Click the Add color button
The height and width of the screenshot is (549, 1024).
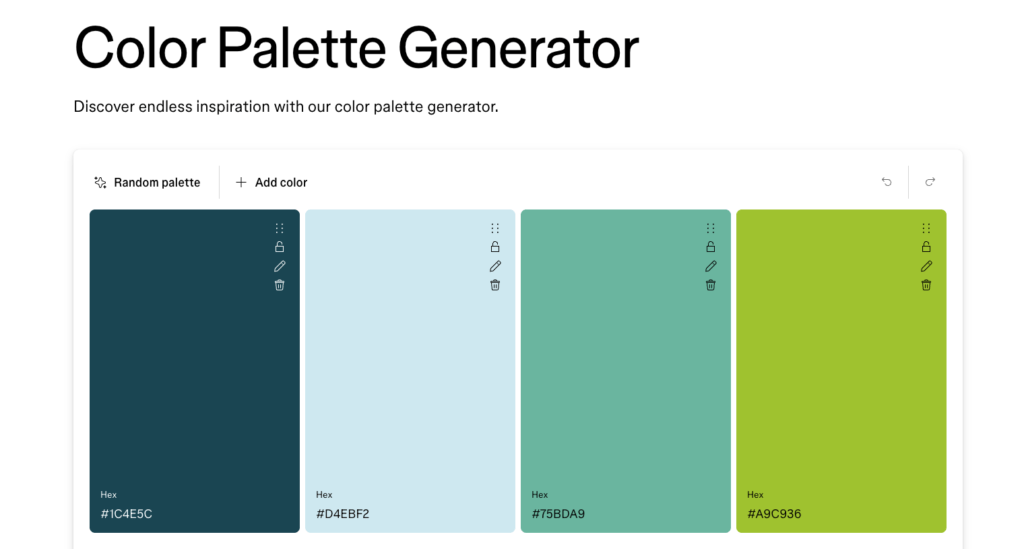pyautogui.click(x=271, y=183)
